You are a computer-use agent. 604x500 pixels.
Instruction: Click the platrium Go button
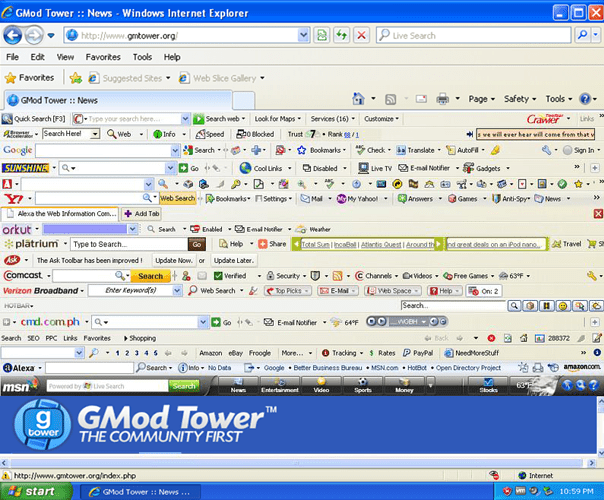[x=197, y=244]
